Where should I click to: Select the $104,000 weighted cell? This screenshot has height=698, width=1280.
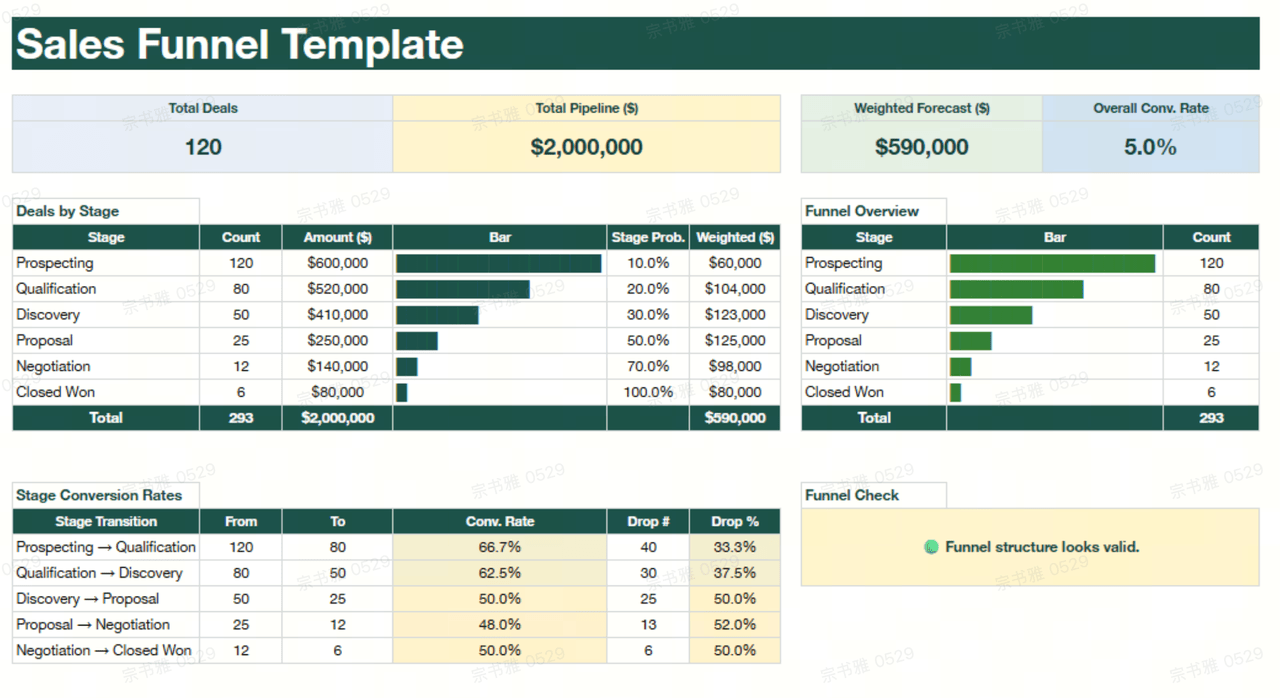point(735,289)
